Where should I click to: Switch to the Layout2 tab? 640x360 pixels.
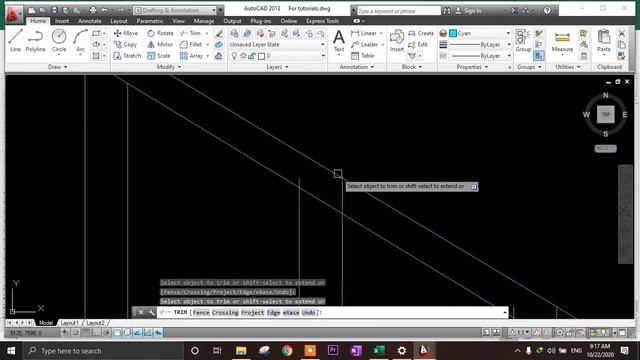pos(95,323)
